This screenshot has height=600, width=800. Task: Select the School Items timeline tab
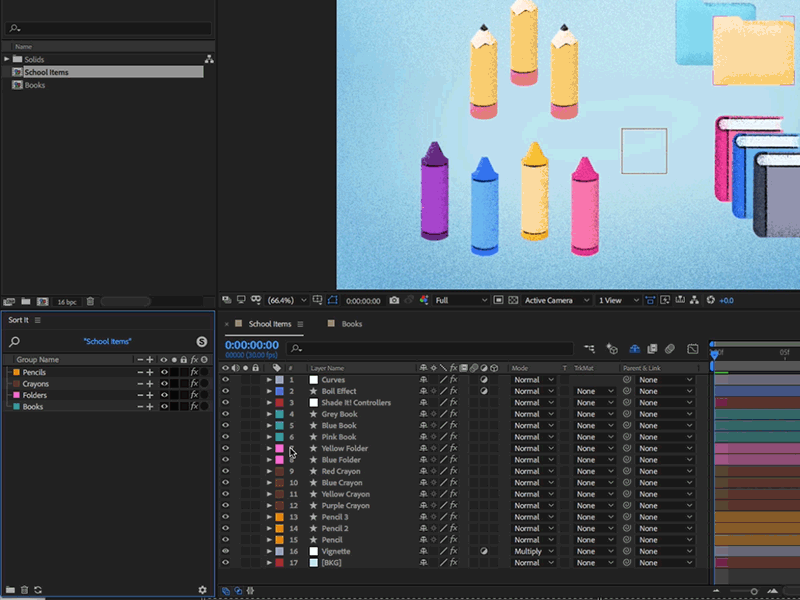coord(269,324)
